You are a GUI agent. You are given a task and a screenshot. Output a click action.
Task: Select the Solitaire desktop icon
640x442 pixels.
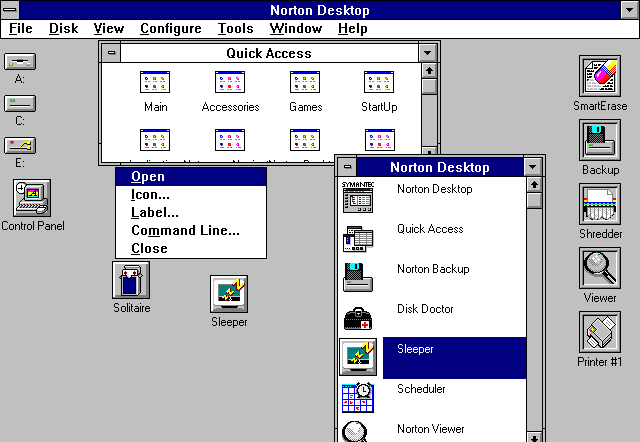point(131,280)
